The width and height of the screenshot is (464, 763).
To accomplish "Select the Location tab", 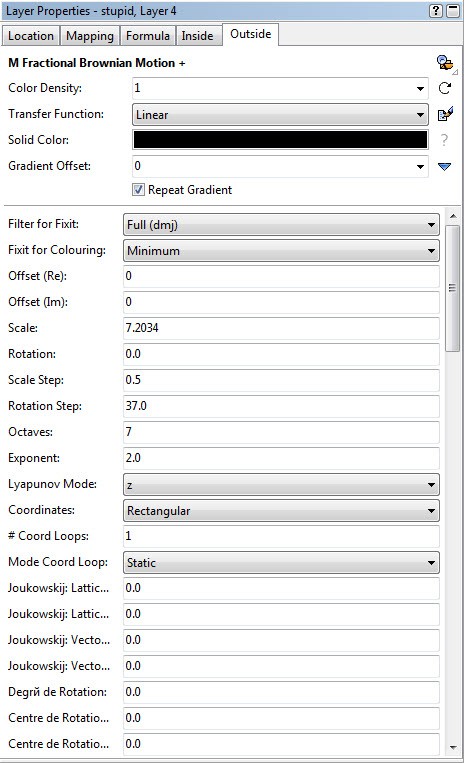I will [x=31, y=36].
